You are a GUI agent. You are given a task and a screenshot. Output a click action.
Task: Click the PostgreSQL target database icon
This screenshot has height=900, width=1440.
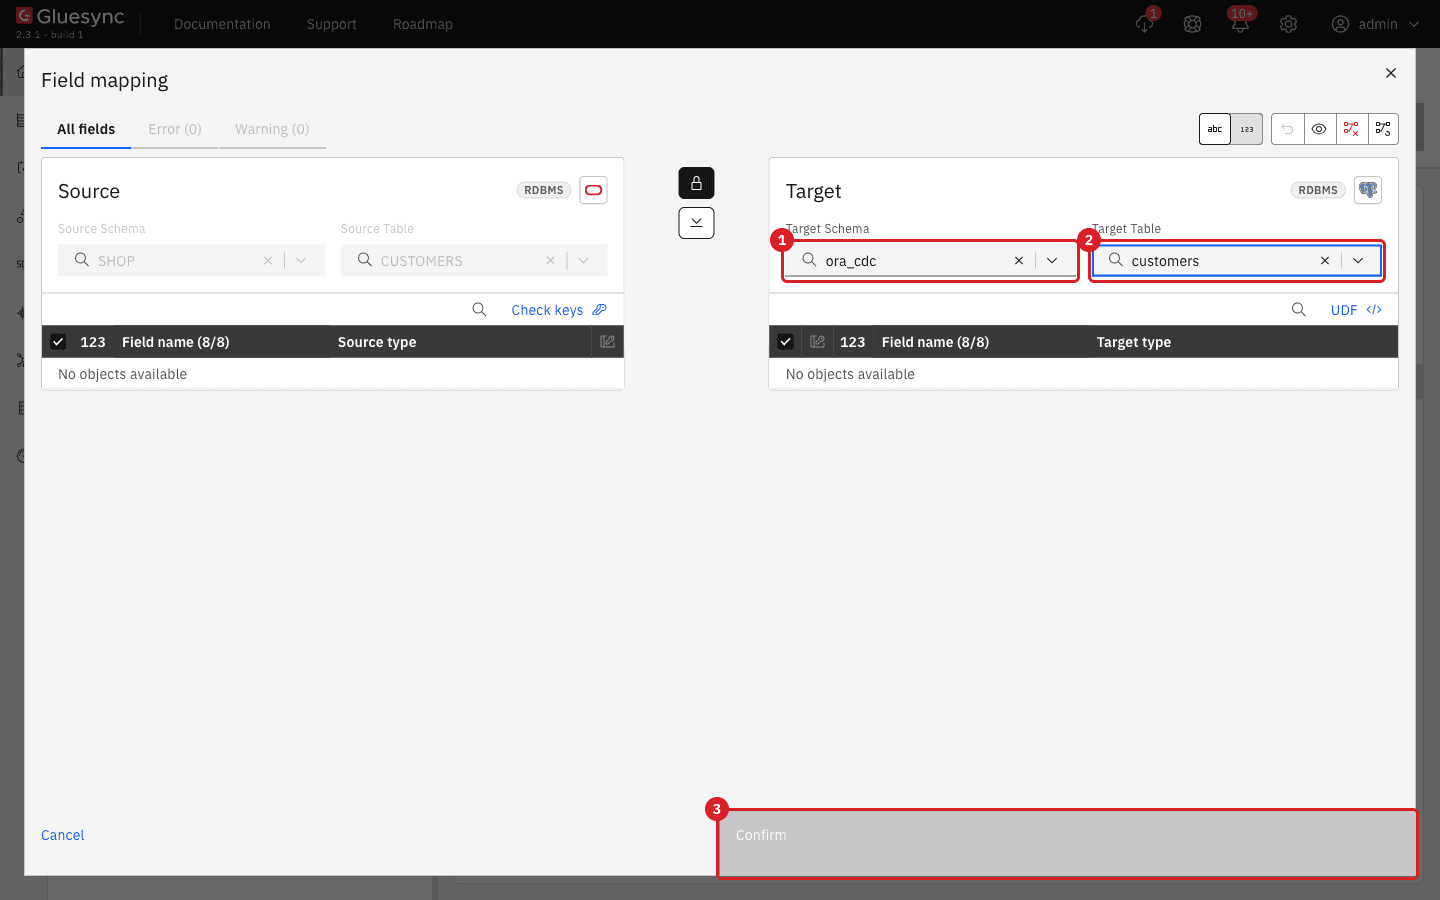pyautogui.click(x=1368, y=190)
